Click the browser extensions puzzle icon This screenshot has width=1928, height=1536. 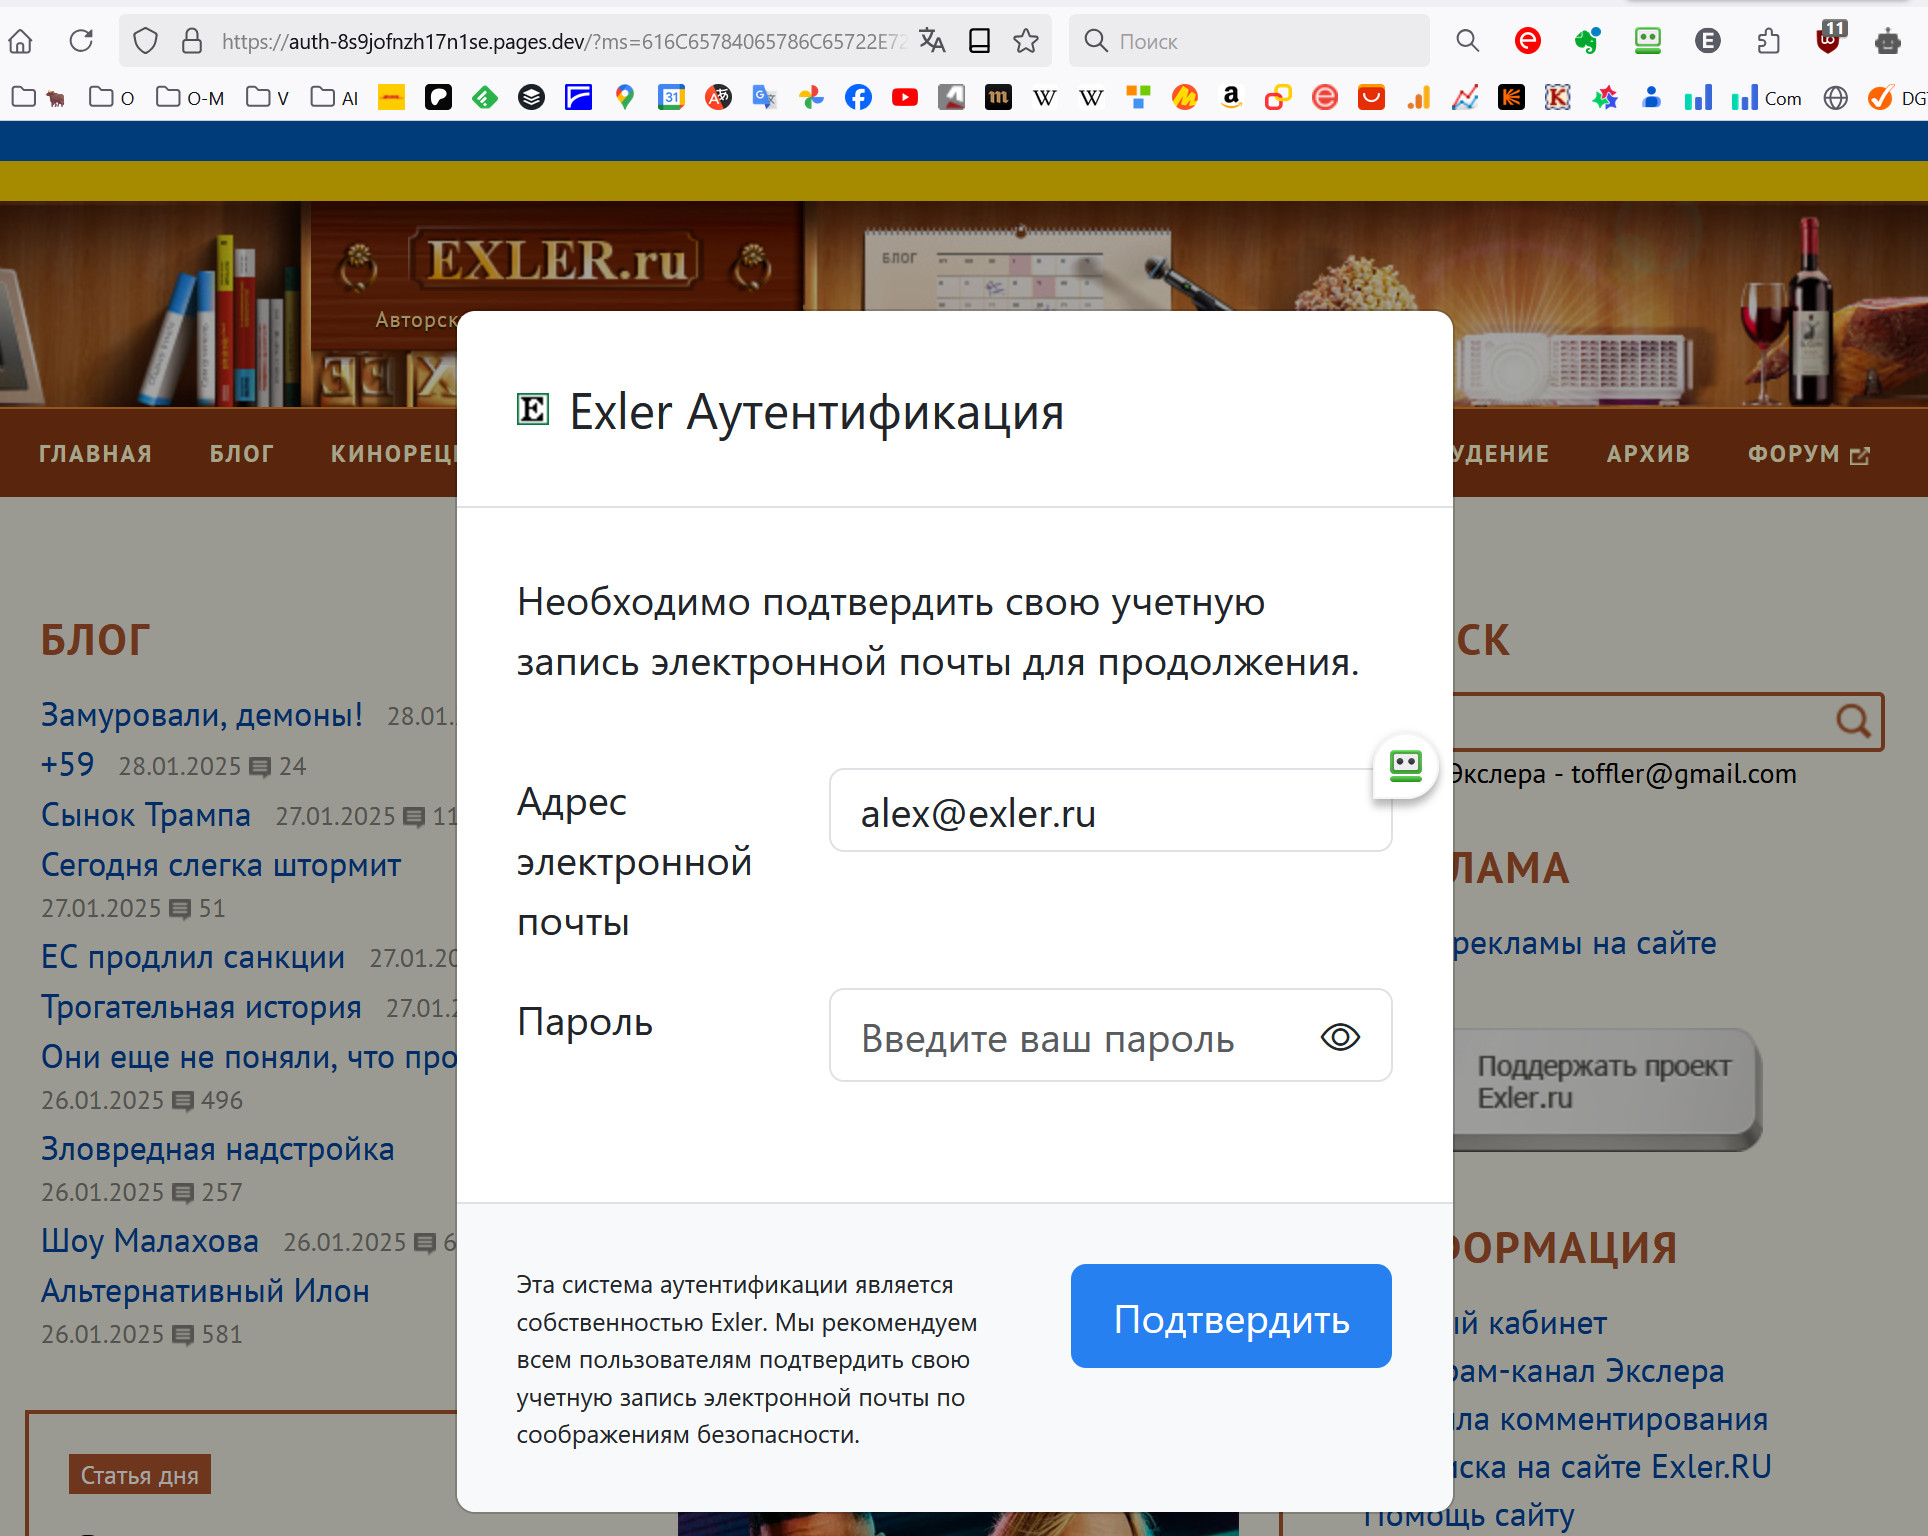pyautogui.click(x=1768, y=41)
